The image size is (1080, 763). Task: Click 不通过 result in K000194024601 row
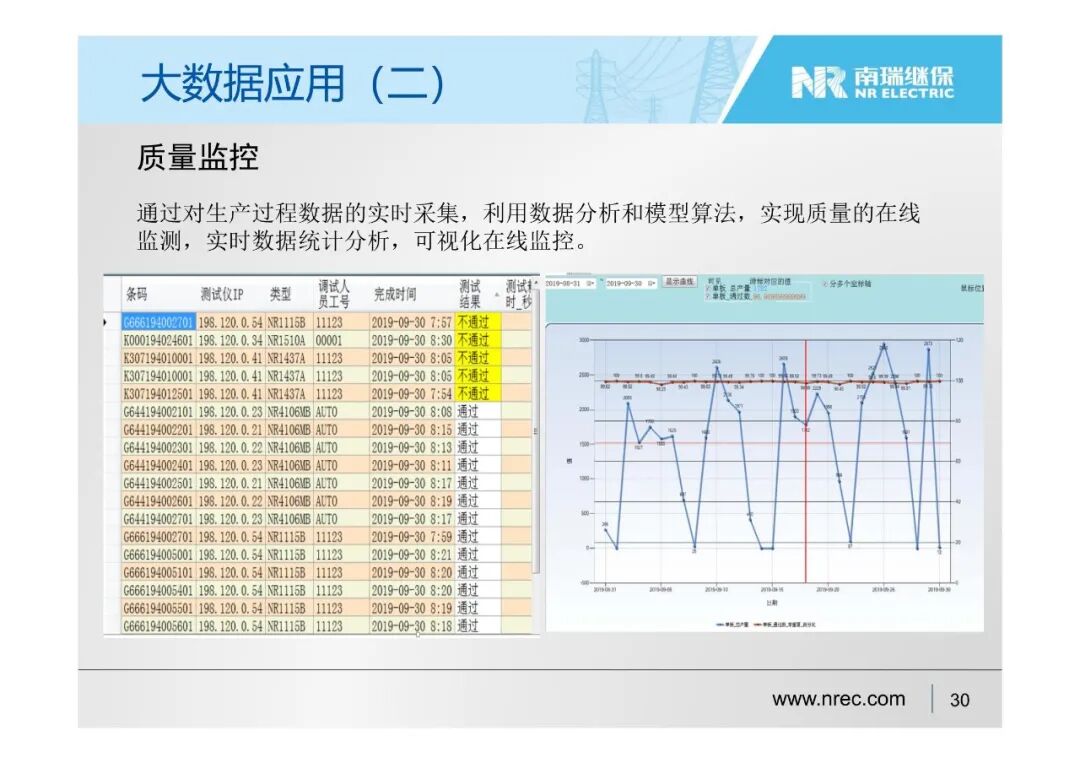(x=477, y=340)
